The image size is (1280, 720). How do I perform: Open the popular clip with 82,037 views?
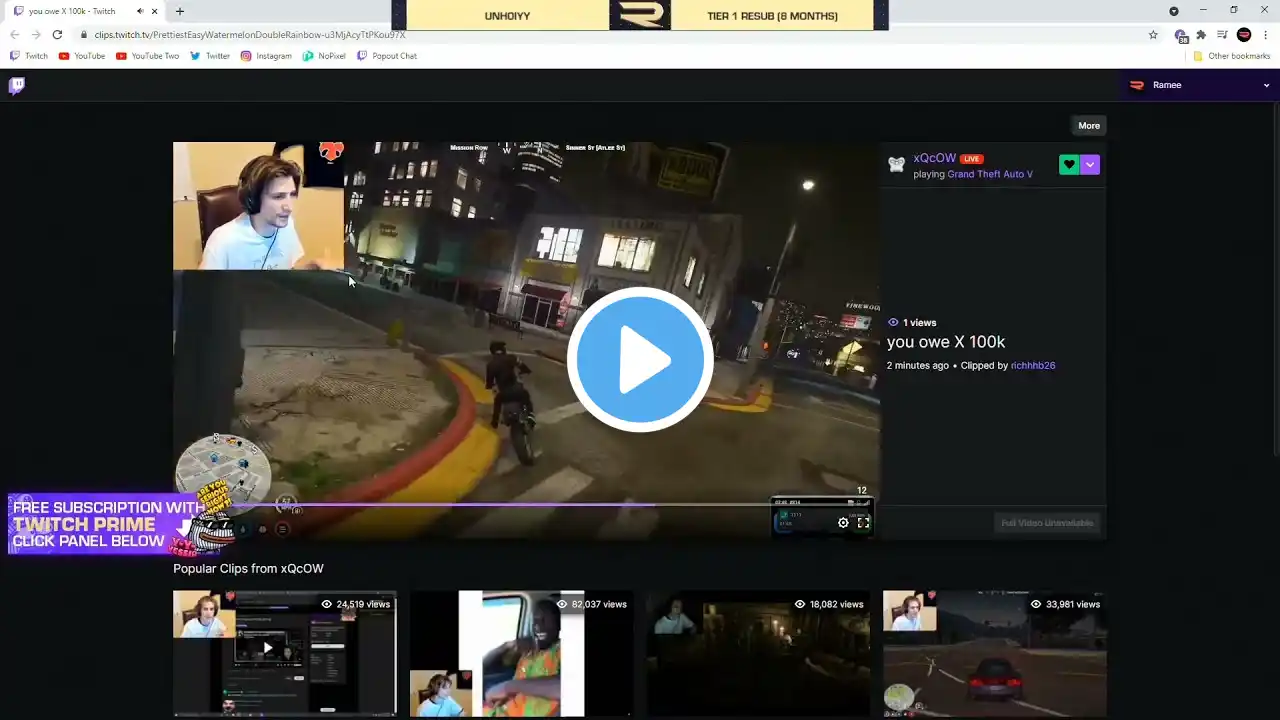tap(521, 653)
